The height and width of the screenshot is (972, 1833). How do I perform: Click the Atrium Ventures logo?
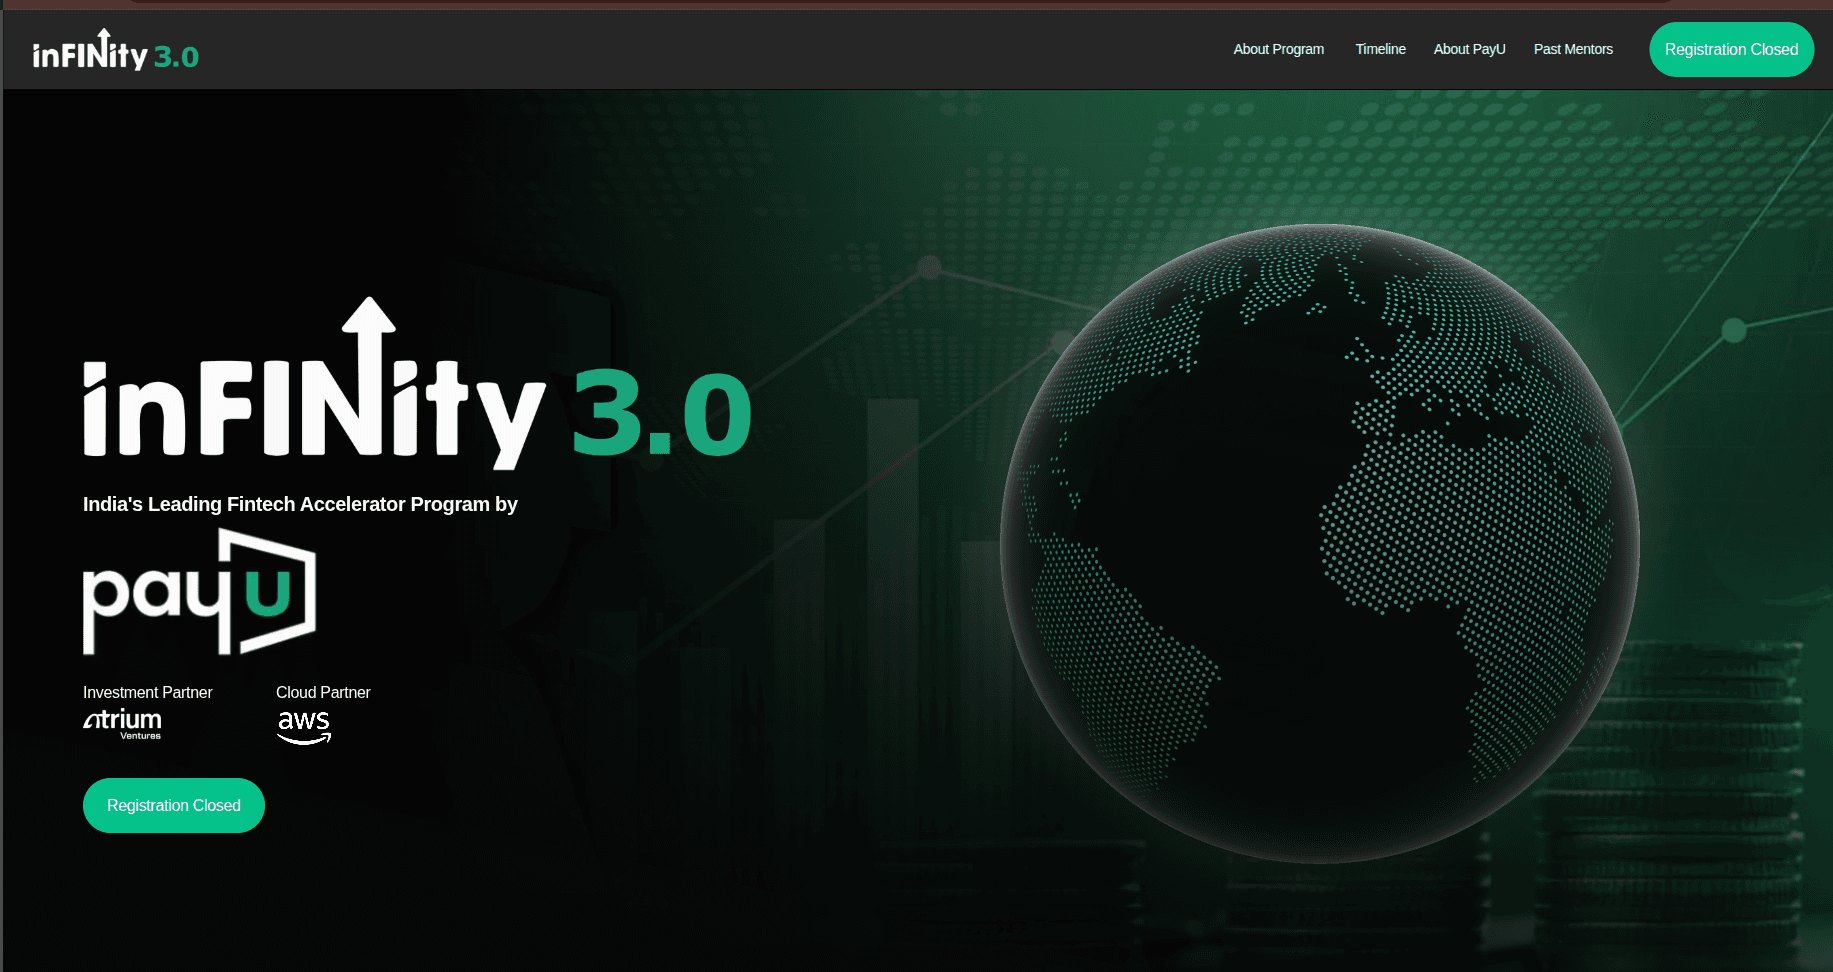pos(122,724)
